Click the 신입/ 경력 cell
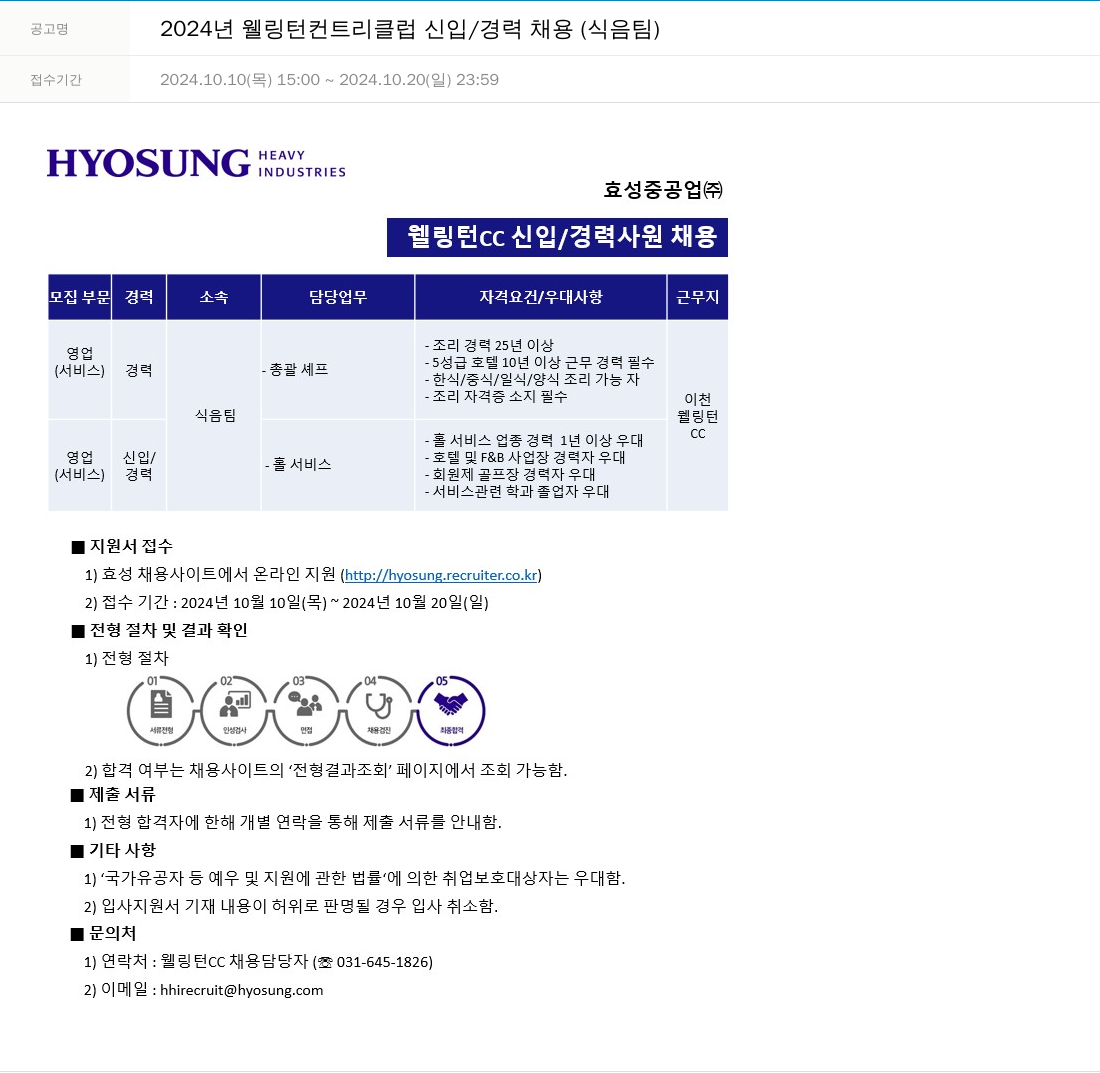1100x1073 pixels. click(x=139, y=466)
